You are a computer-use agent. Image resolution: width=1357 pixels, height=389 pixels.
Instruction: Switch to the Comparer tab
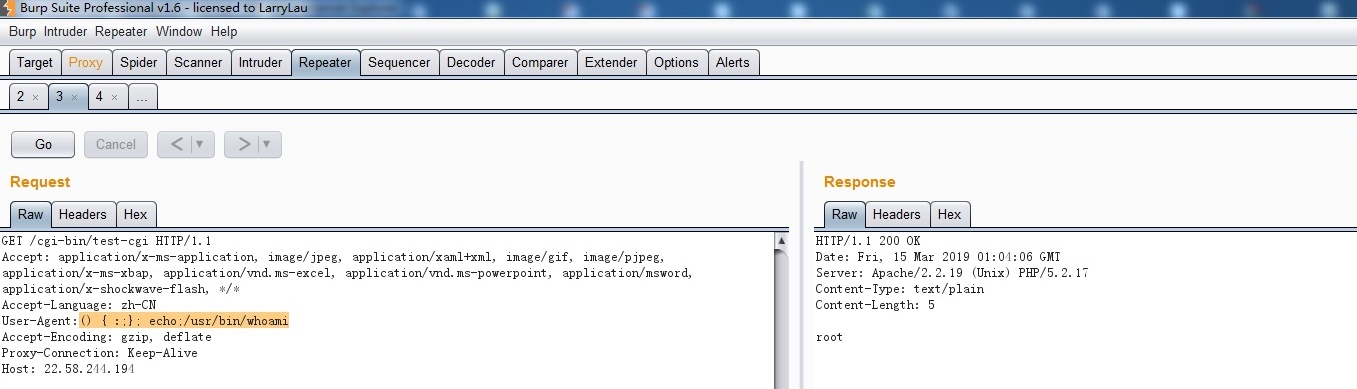point(540,62)
